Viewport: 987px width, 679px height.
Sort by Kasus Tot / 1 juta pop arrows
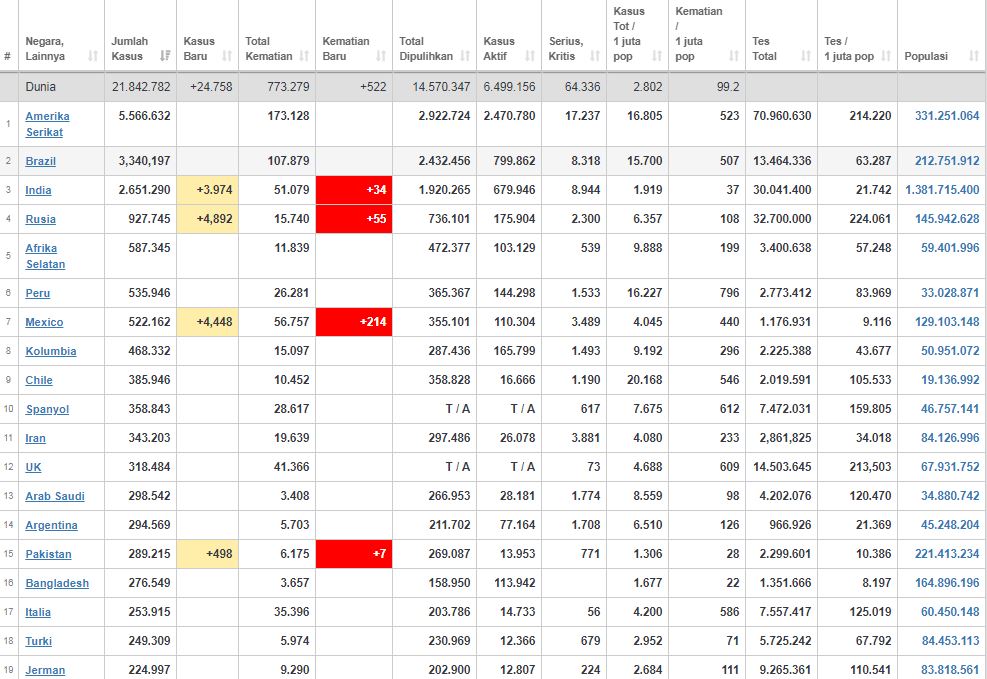click(657, 56)
